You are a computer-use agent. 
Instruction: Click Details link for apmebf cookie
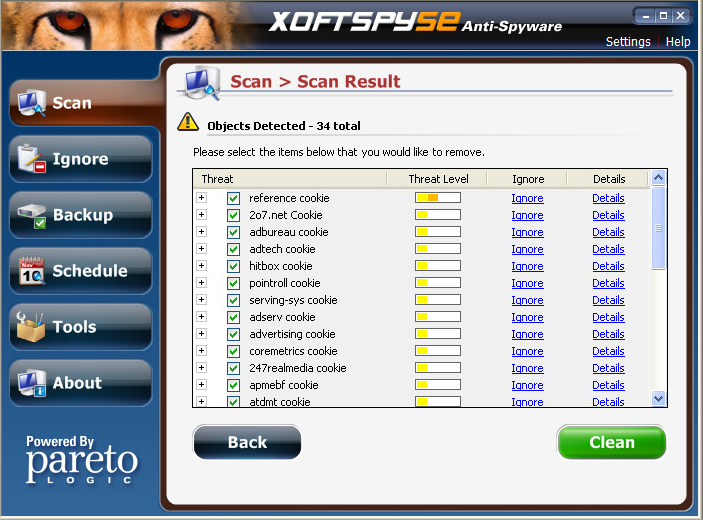click(x=608, y=385)
